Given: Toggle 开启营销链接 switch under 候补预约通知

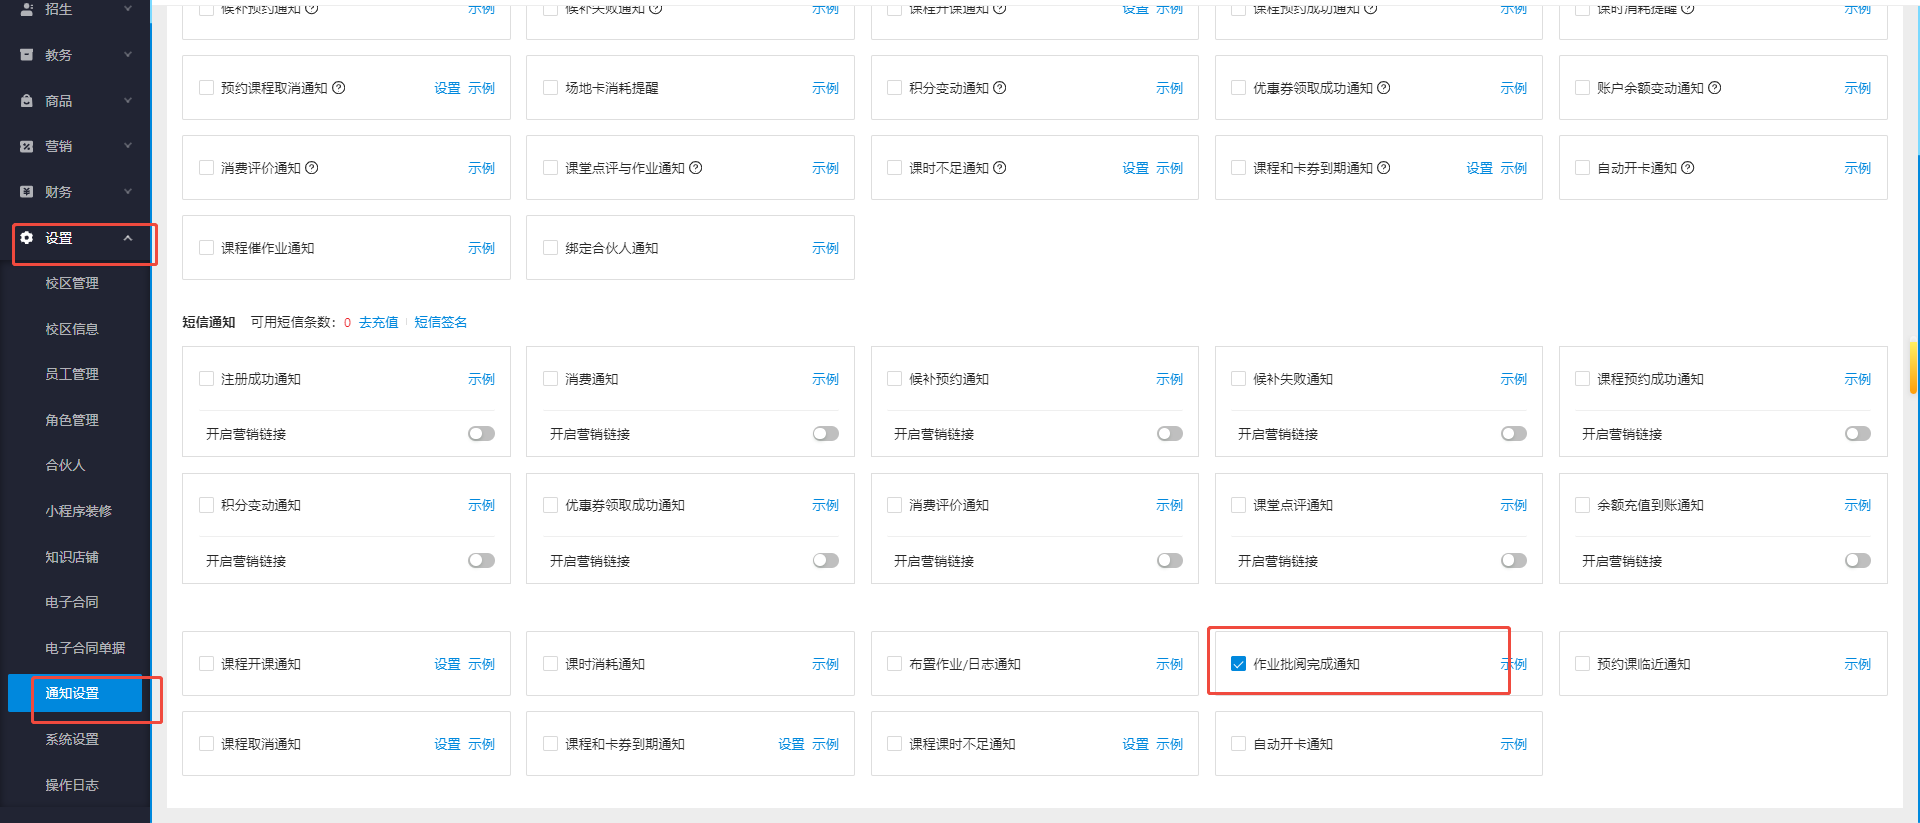Looking at the screenshot, I should tap(1169, 434).
